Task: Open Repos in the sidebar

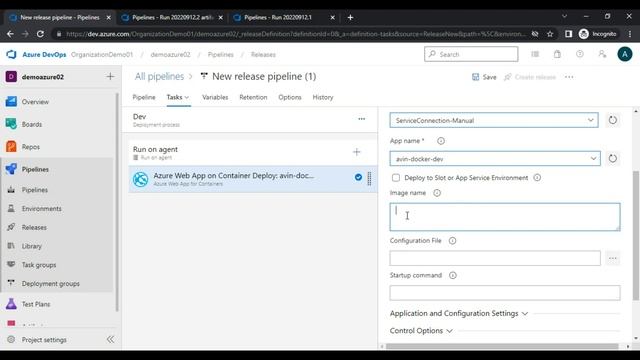Action: (x=31, y=147)
